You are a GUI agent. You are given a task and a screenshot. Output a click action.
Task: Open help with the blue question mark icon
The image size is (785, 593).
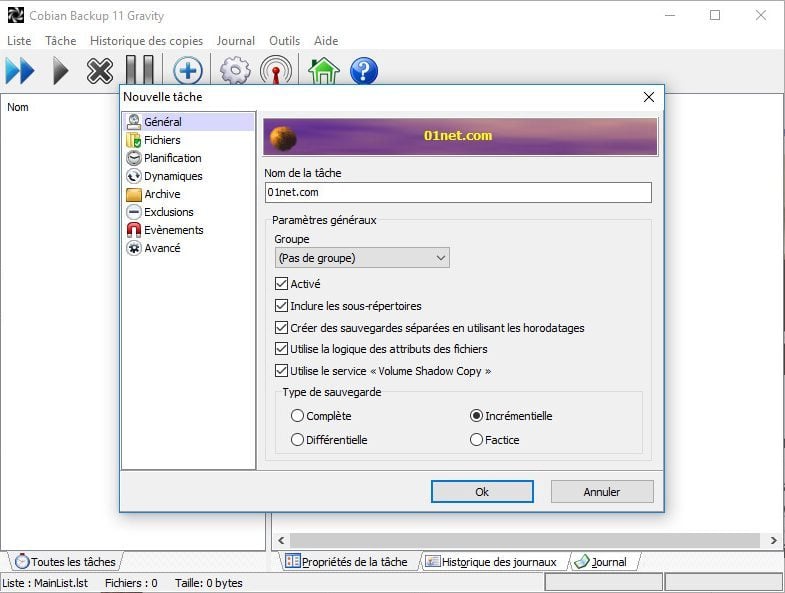[364, 71]
